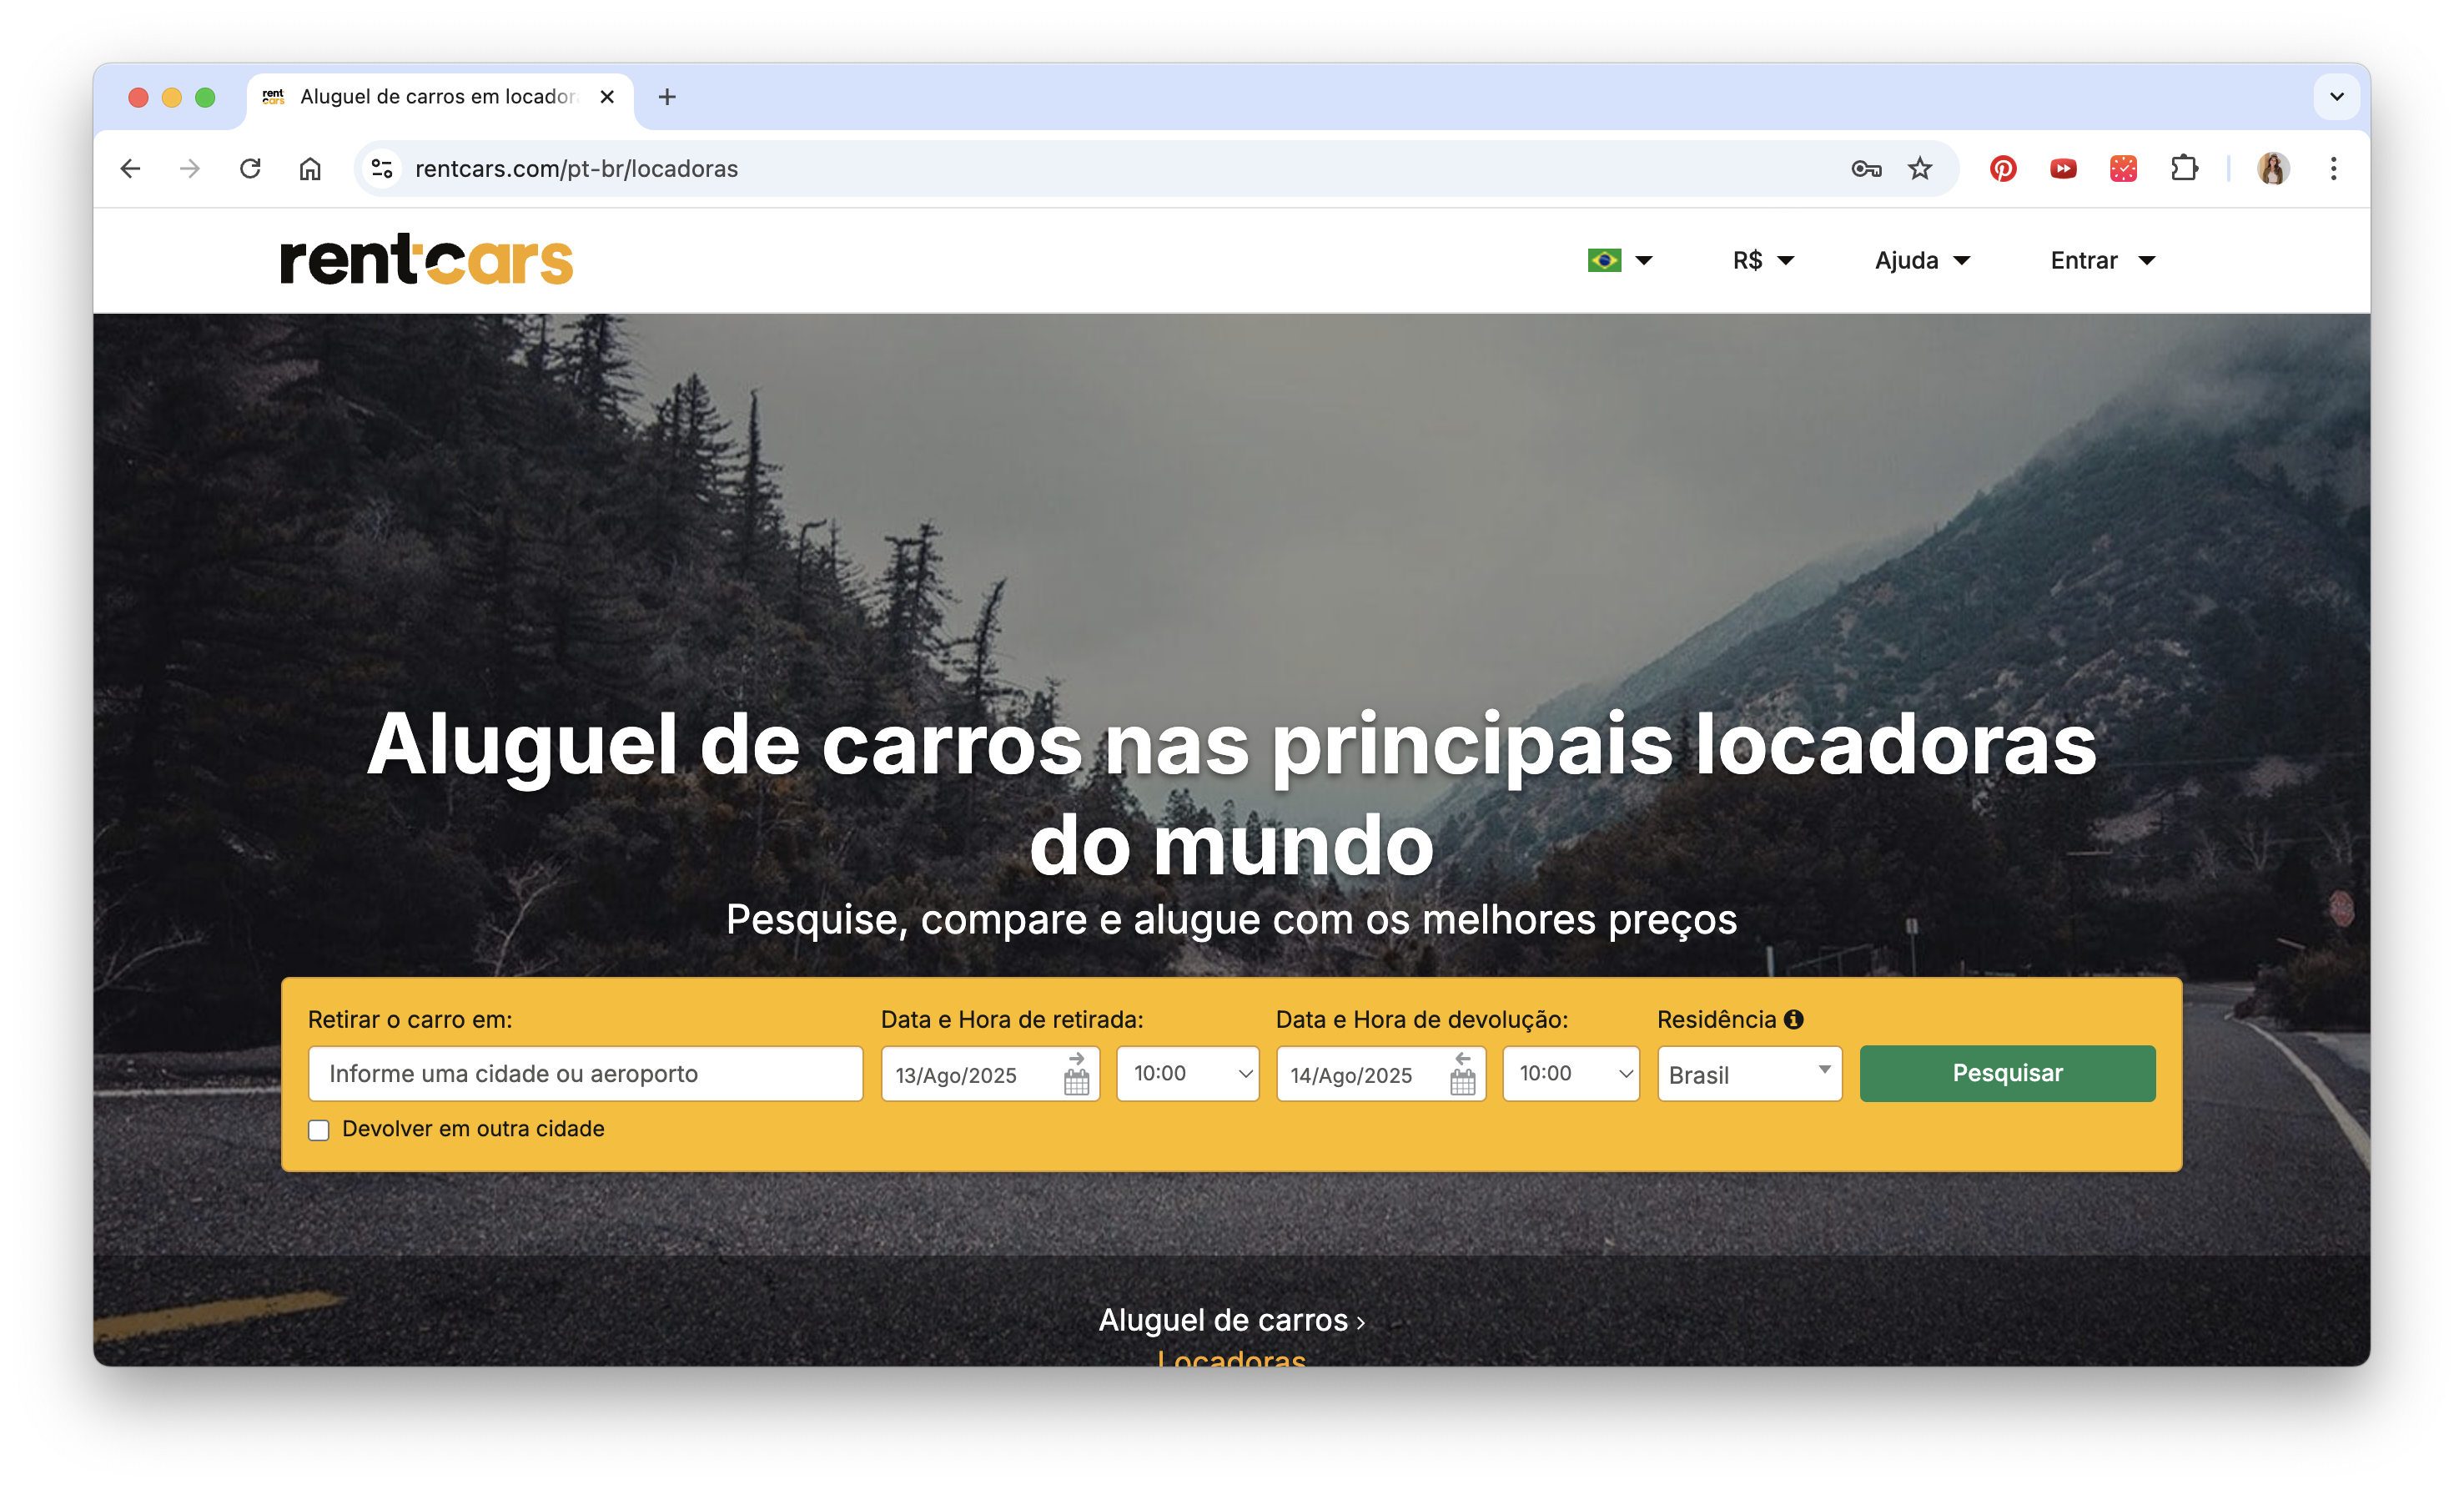The width and height of the screenshot is (2464, 1490).
Task: View site information icon beside URL
Action: point(382,169)
